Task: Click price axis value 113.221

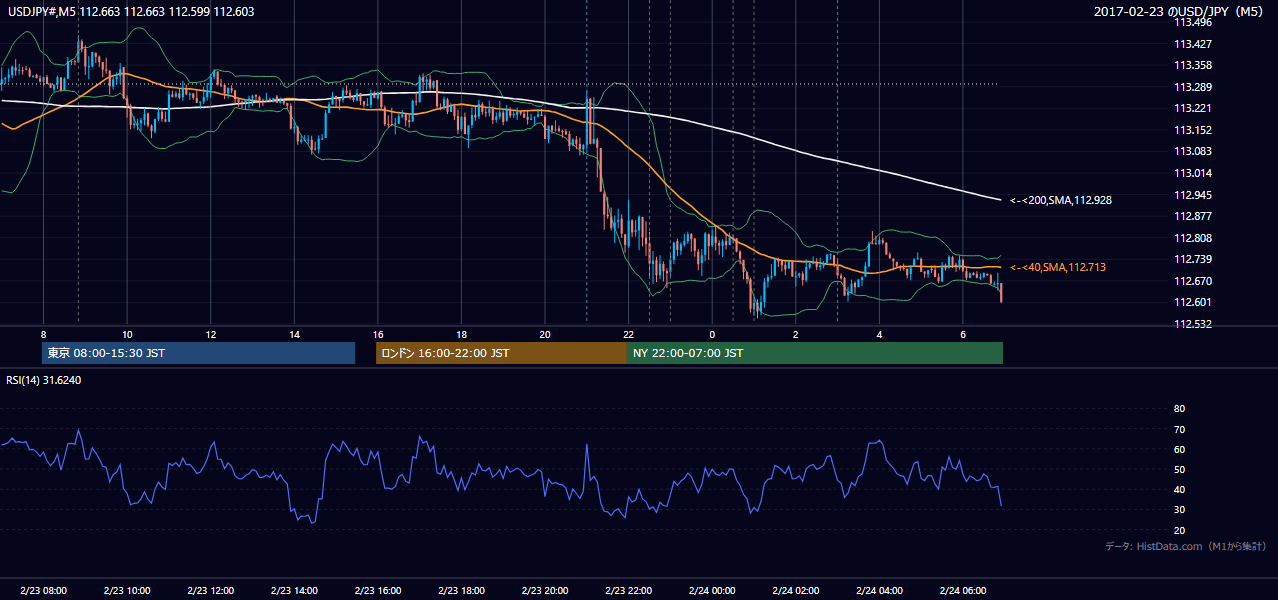Action: (1192, 108)
